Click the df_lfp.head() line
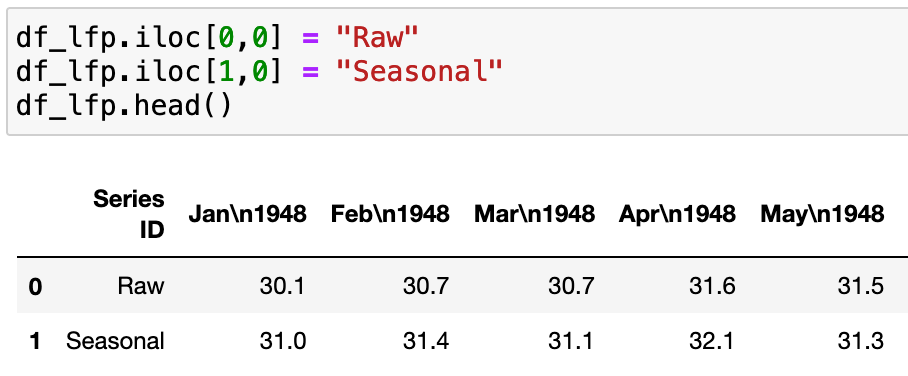The image size is (908, 376). (123, 106)
